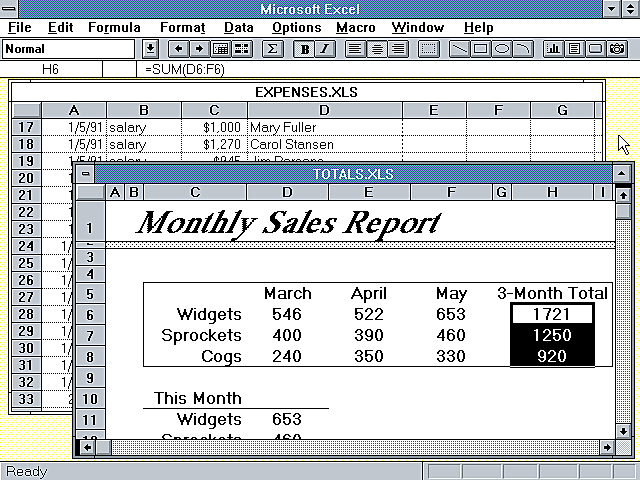This screenshot has height=480, width=640.
Task: Click the $1,270 cell
Action: coord(214,144)
